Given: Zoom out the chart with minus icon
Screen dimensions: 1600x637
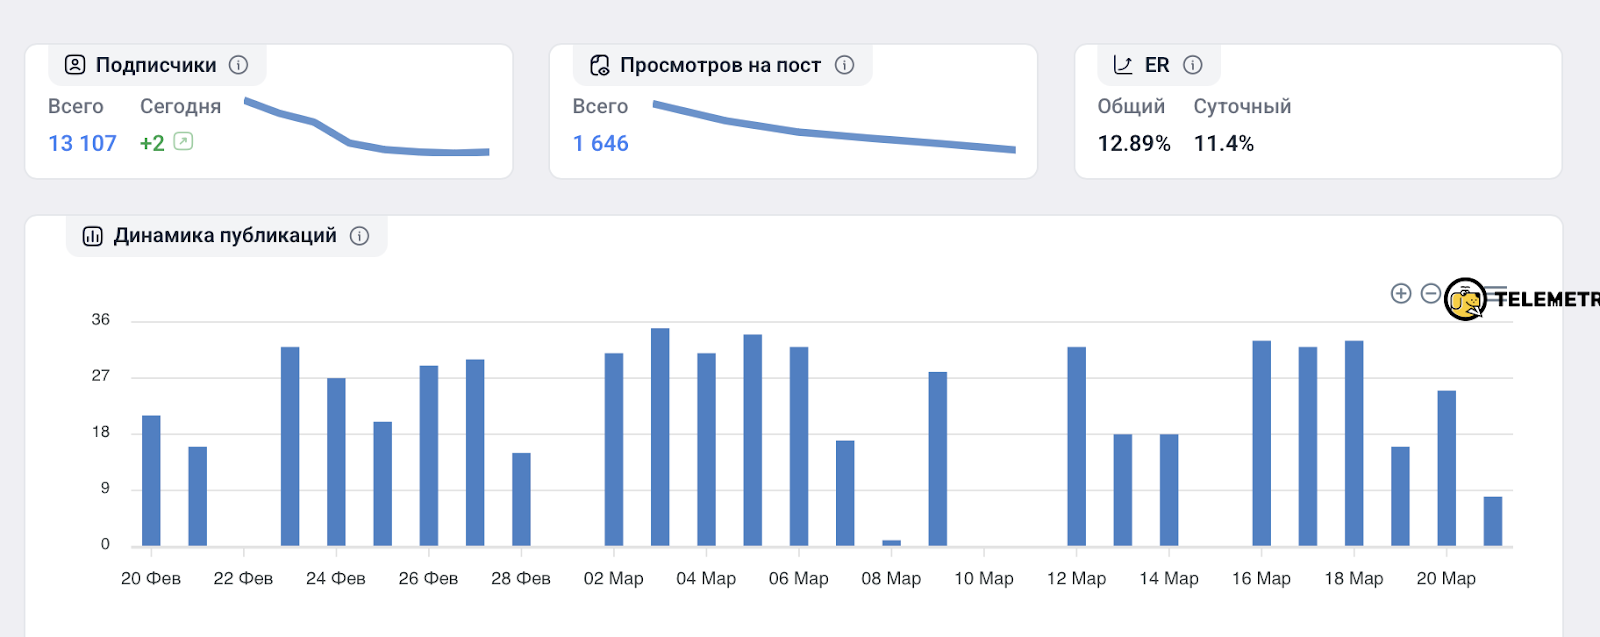Looking at the screenshot, I should tap(1430, 293).
